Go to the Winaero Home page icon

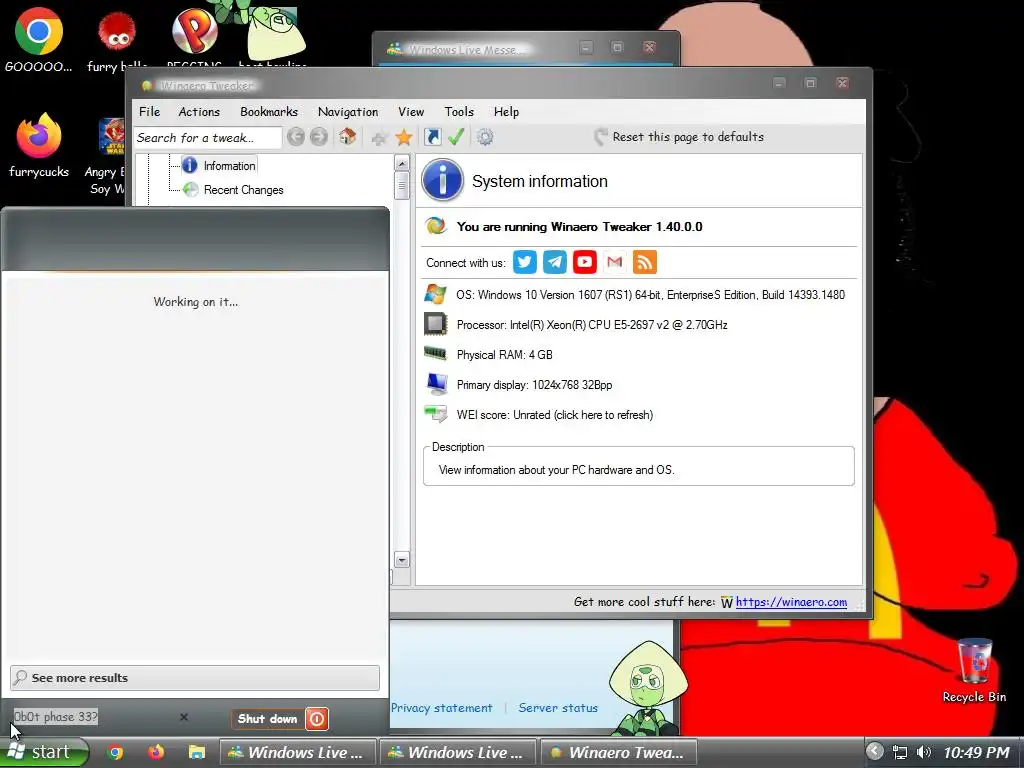tap(347, 136)
